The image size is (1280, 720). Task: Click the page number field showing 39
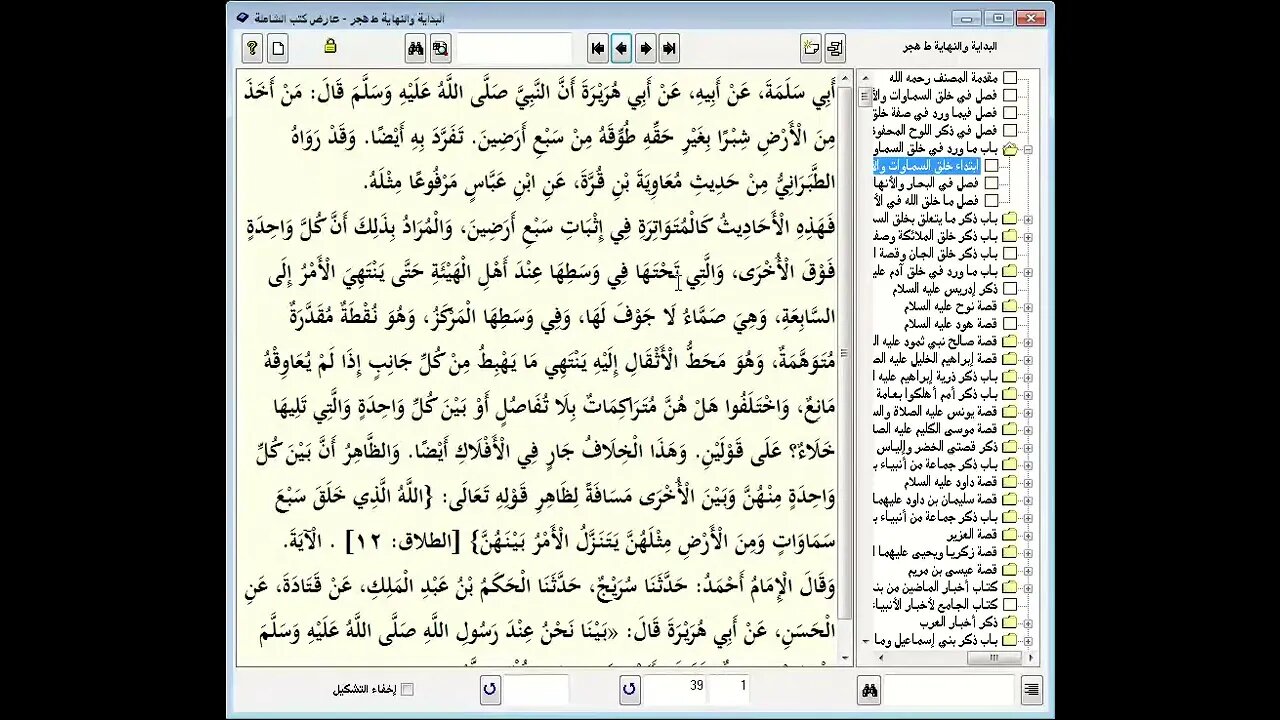coord(676,689)
